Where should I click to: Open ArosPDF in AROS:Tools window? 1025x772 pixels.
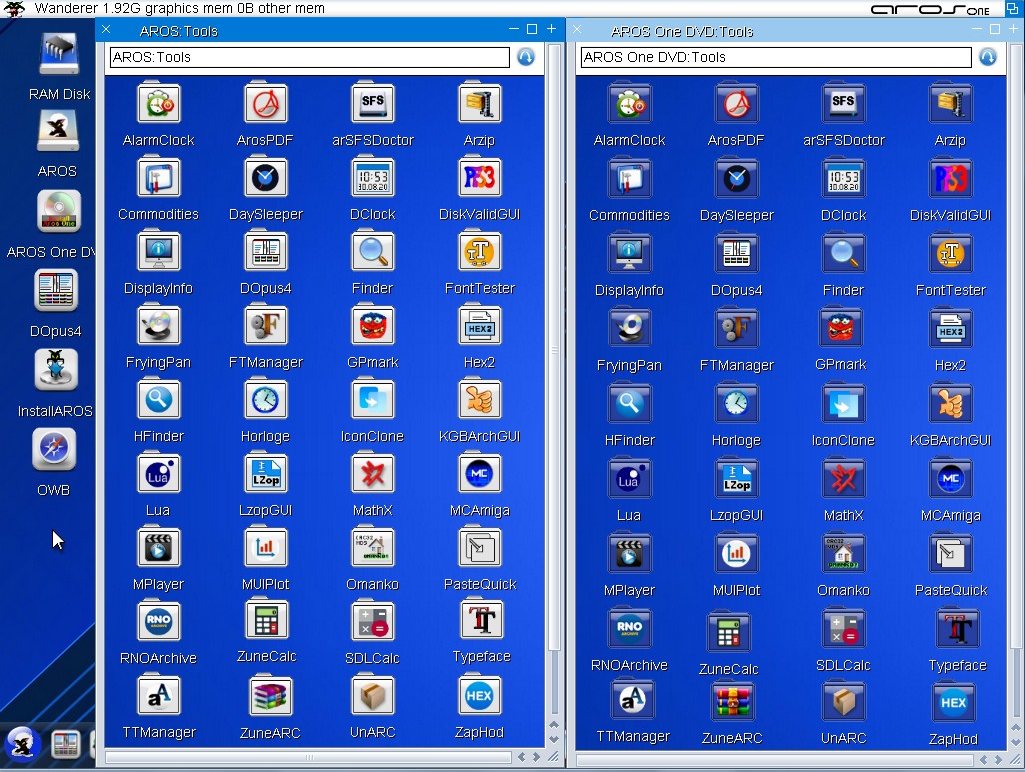tap(265, 103)
